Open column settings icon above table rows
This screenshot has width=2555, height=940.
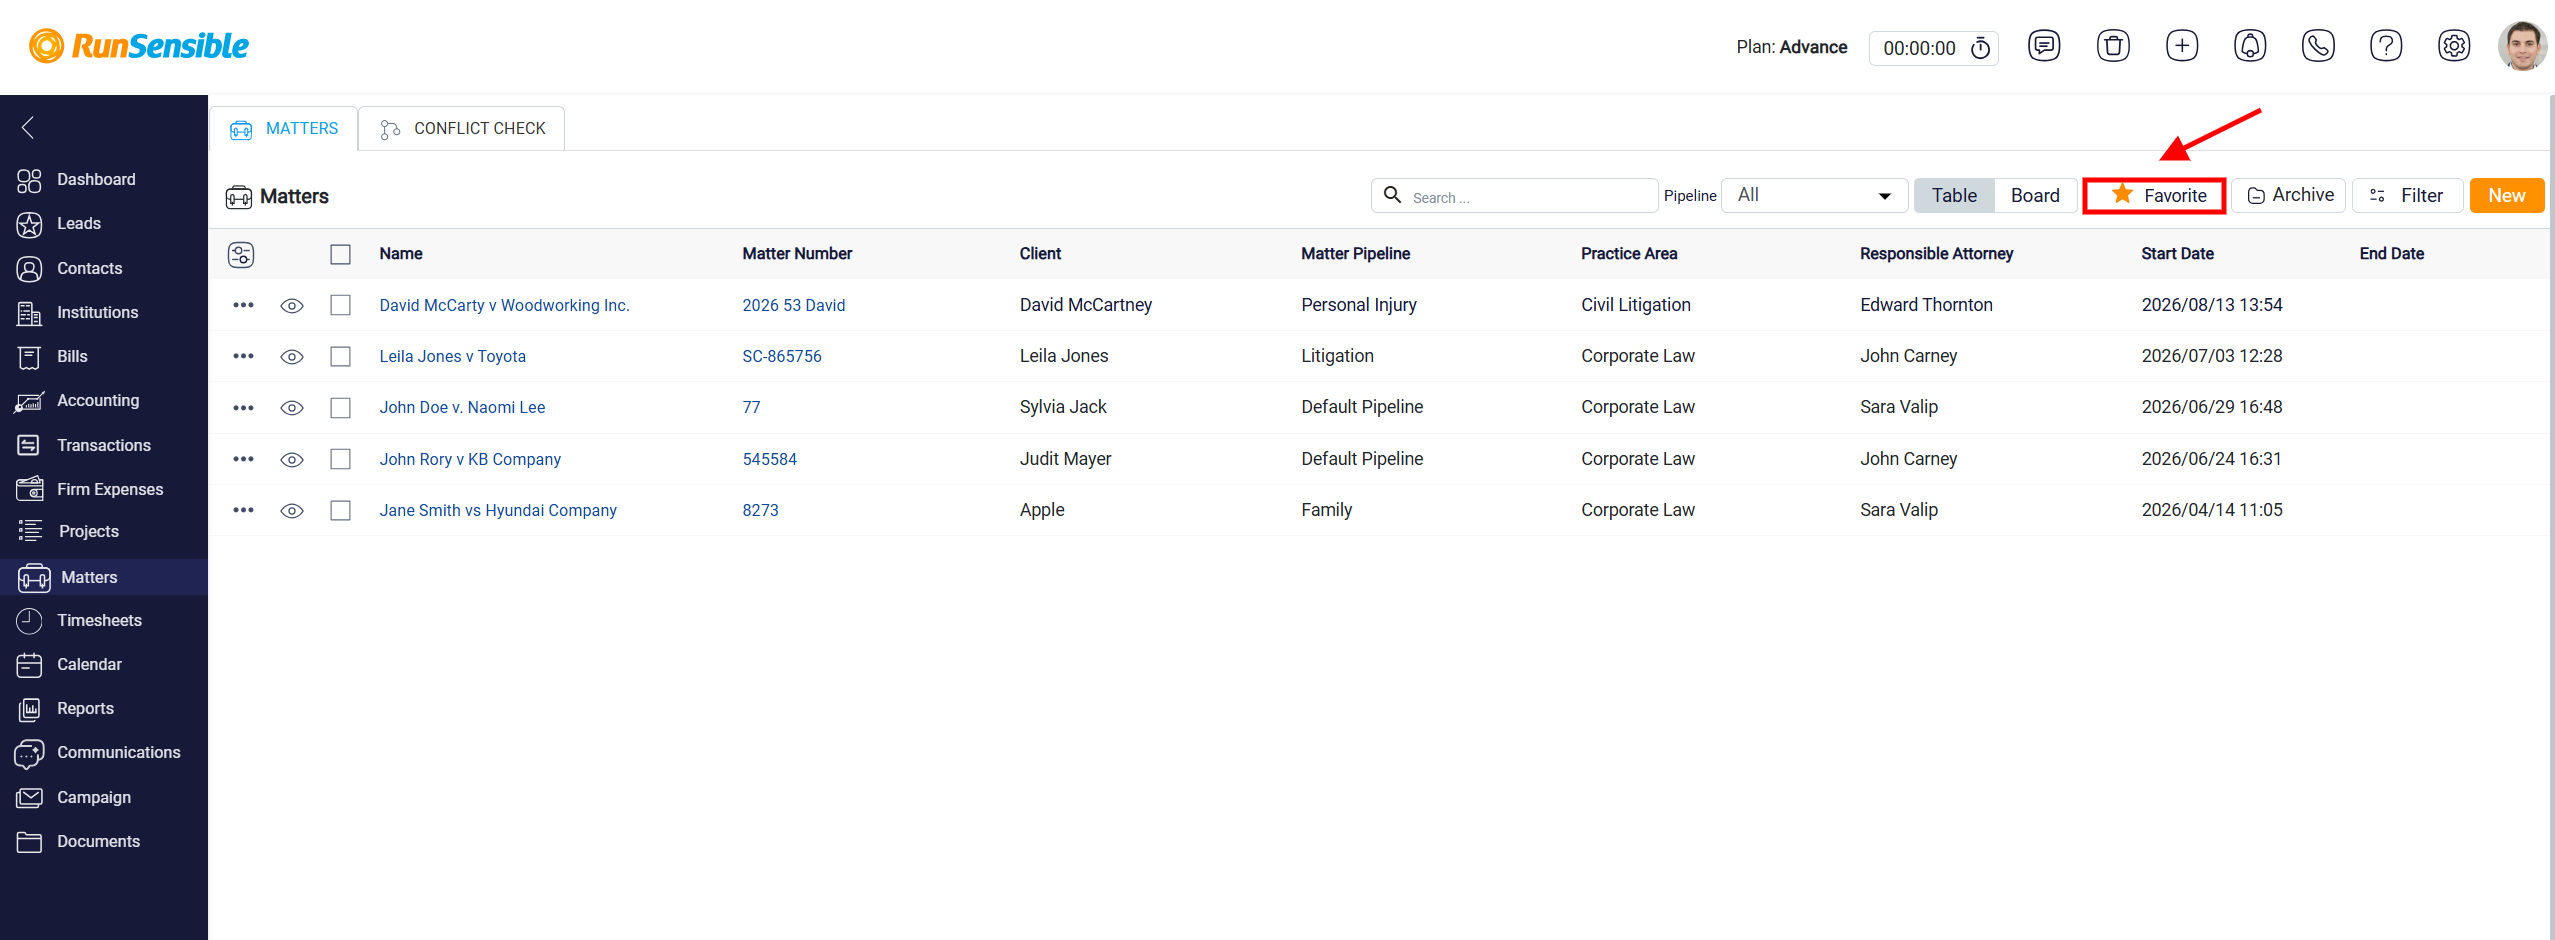click(x=241, y=255)
